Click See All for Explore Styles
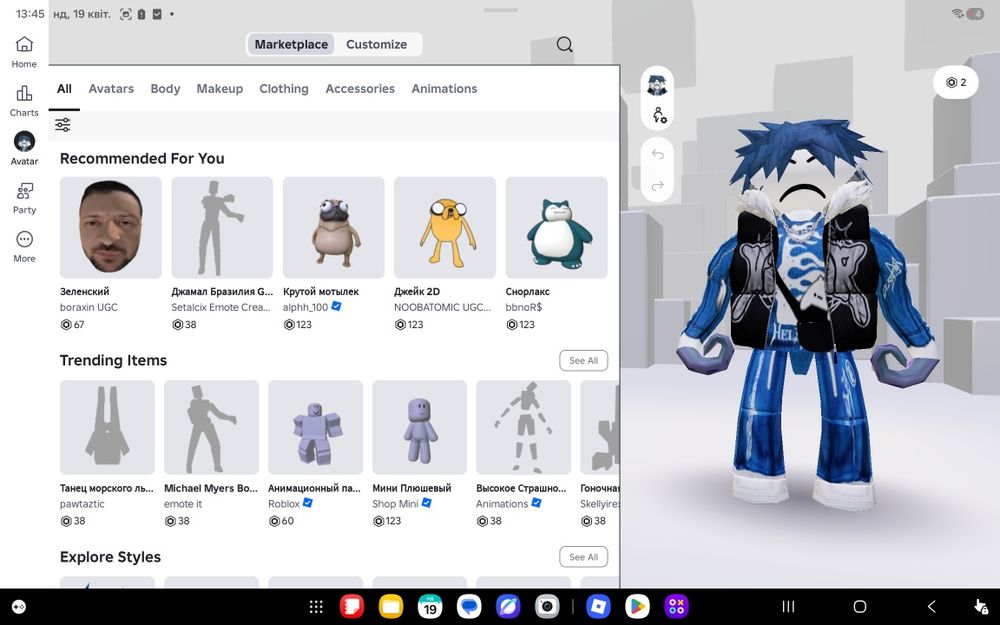Image resolution: width=1000 pixels, height=625 pixels. 584,557
